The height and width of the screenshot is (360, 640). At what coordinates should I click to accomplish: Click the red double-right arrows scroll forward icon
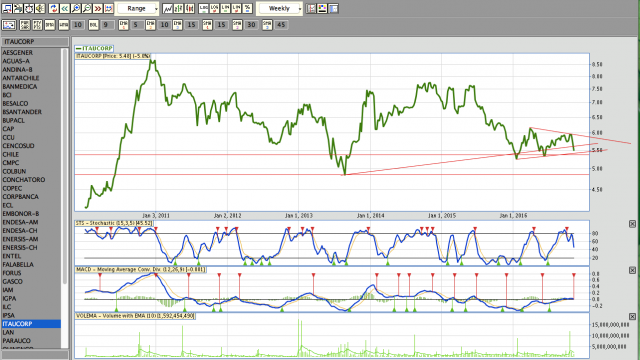(98, 8)
